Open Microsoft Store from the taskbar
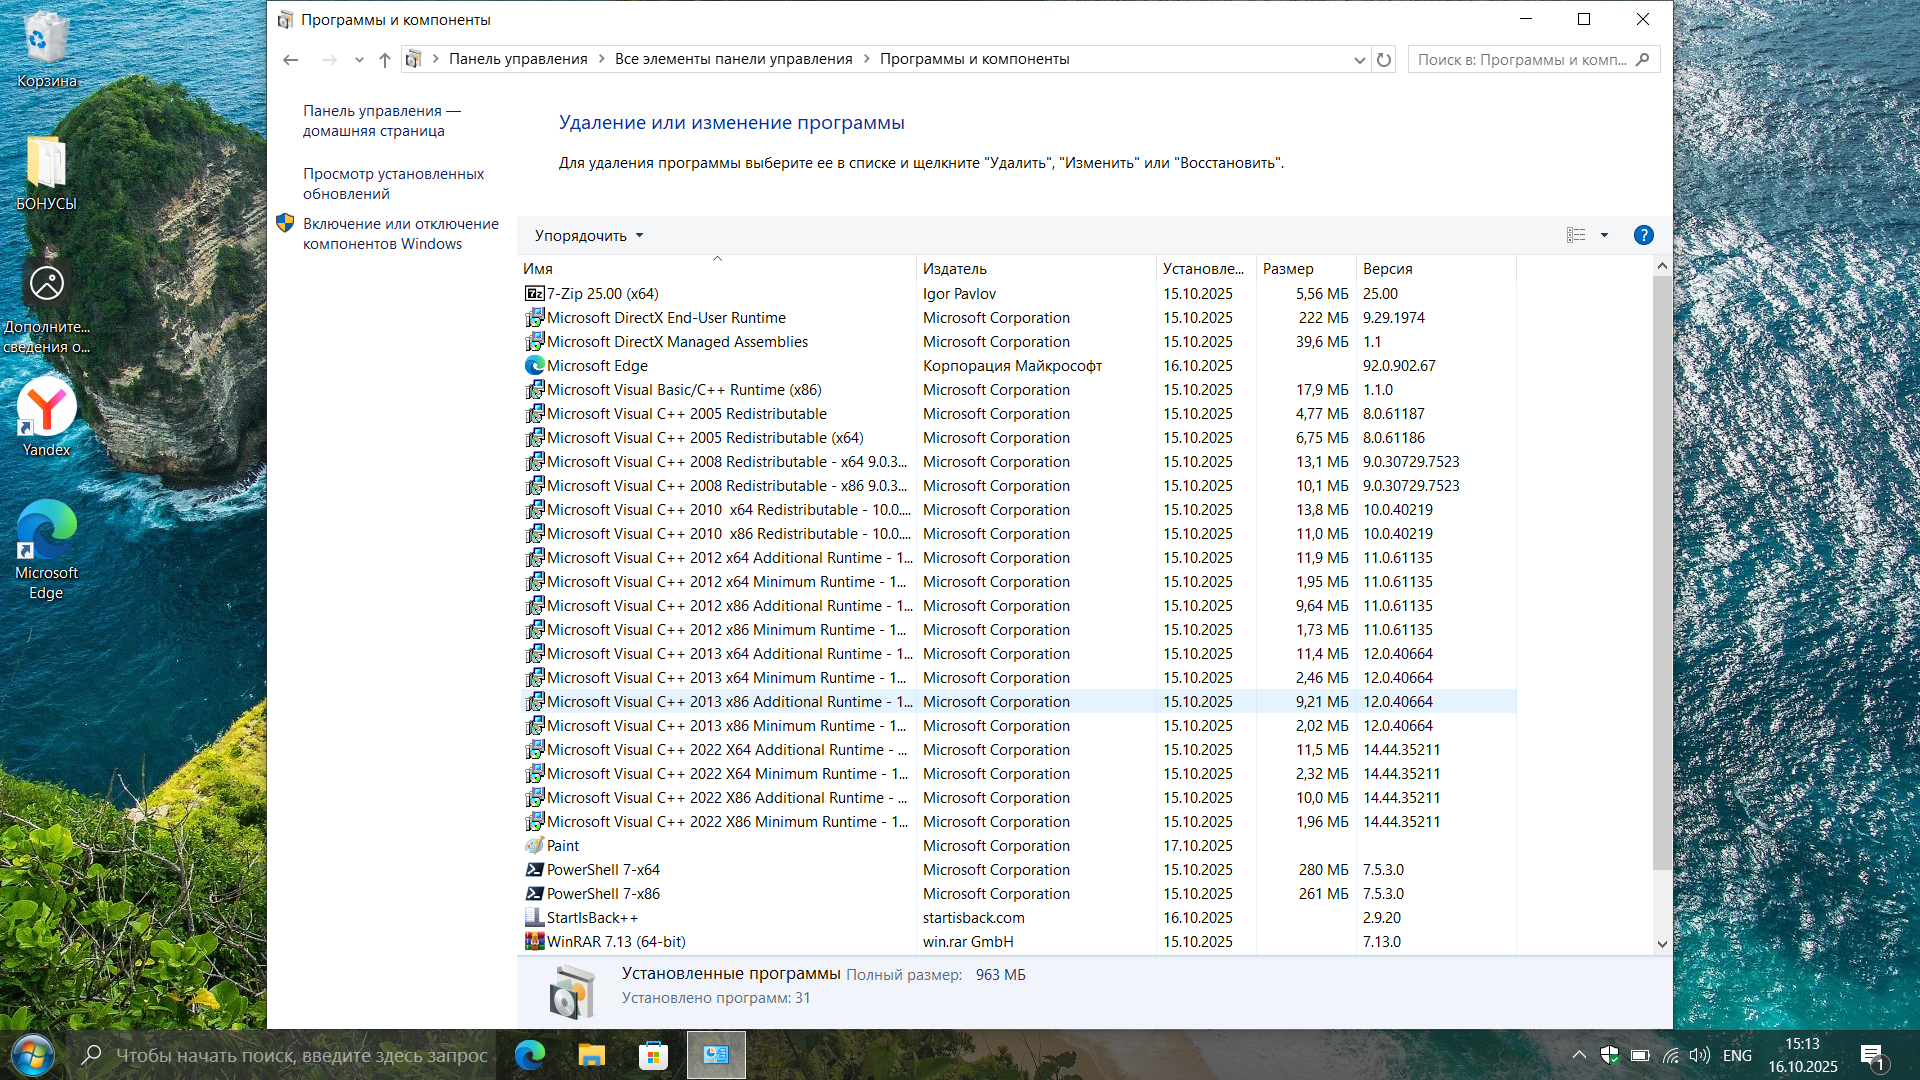Image resolution: width=1920 pixels, height=1080 pixels. pyautogui.click(x=653, y=1055)
